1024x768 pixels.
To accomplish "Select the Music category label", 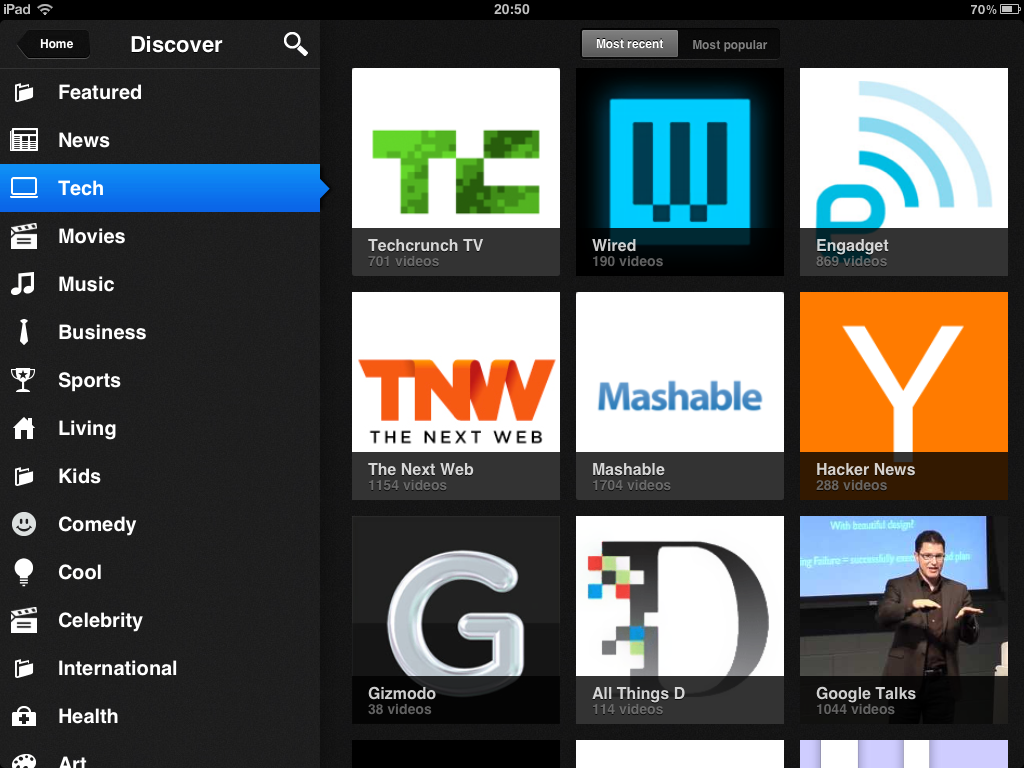I will tap(86, 284).
